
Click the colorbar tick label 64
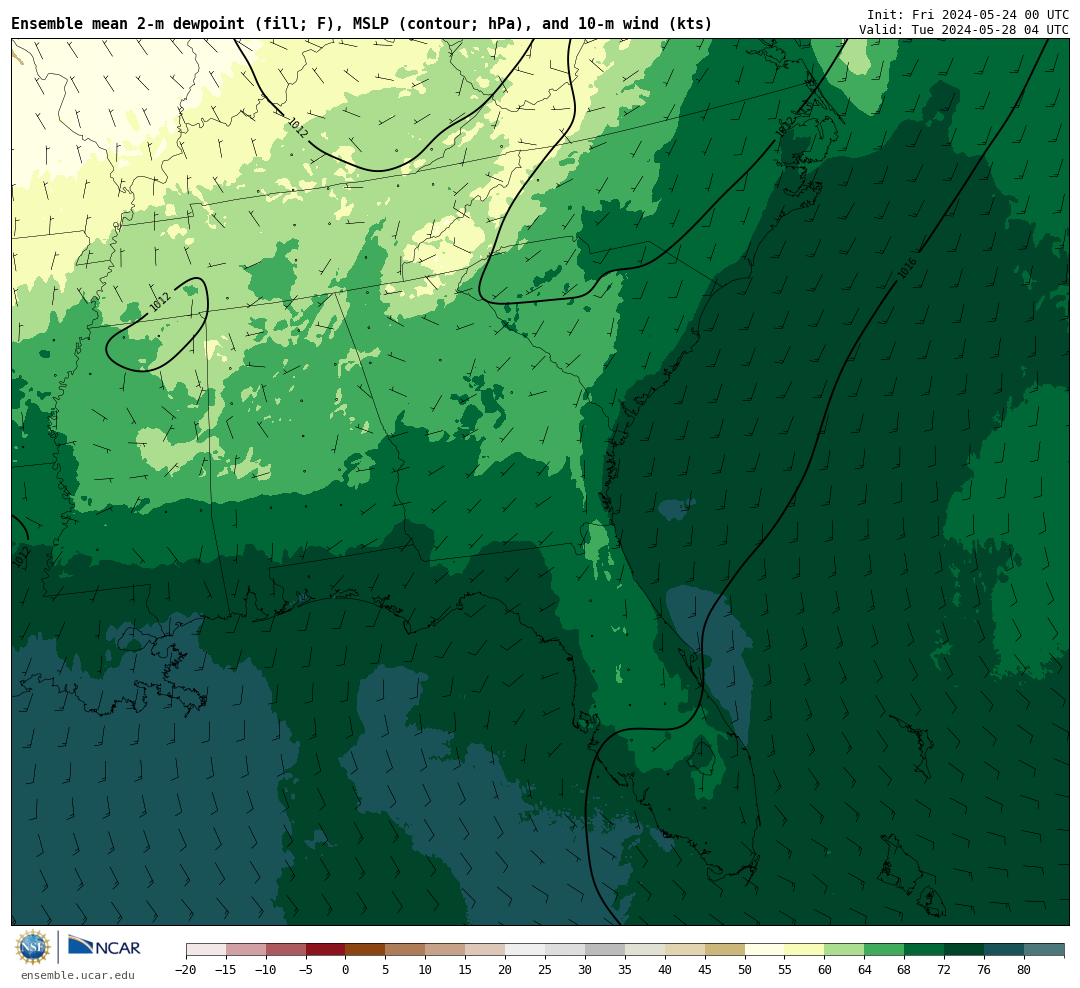pos(865,970)
